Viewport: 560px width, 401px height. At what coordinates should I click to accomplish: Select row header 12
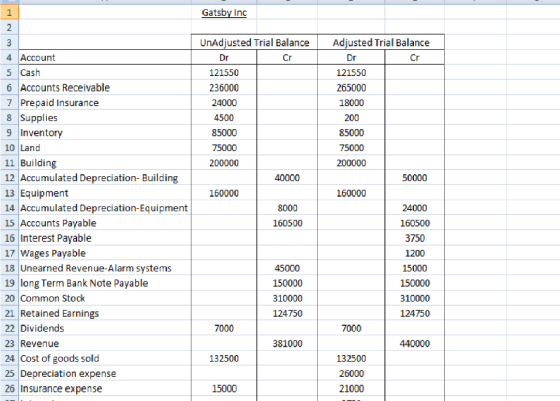coord(9,178)
